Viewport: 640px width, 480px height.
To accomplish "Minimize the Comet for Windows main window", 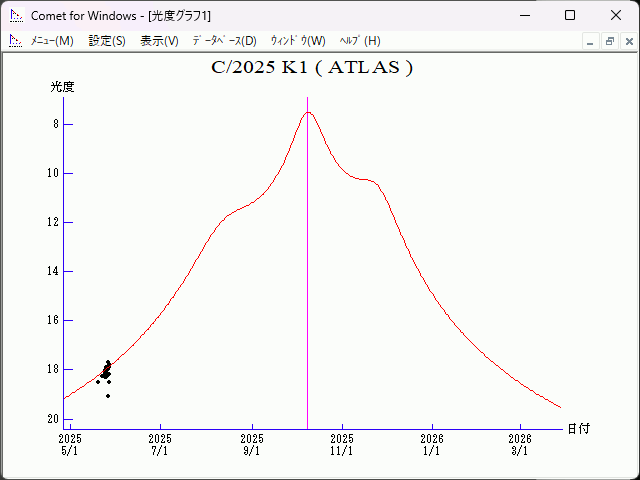I will 523,15.
